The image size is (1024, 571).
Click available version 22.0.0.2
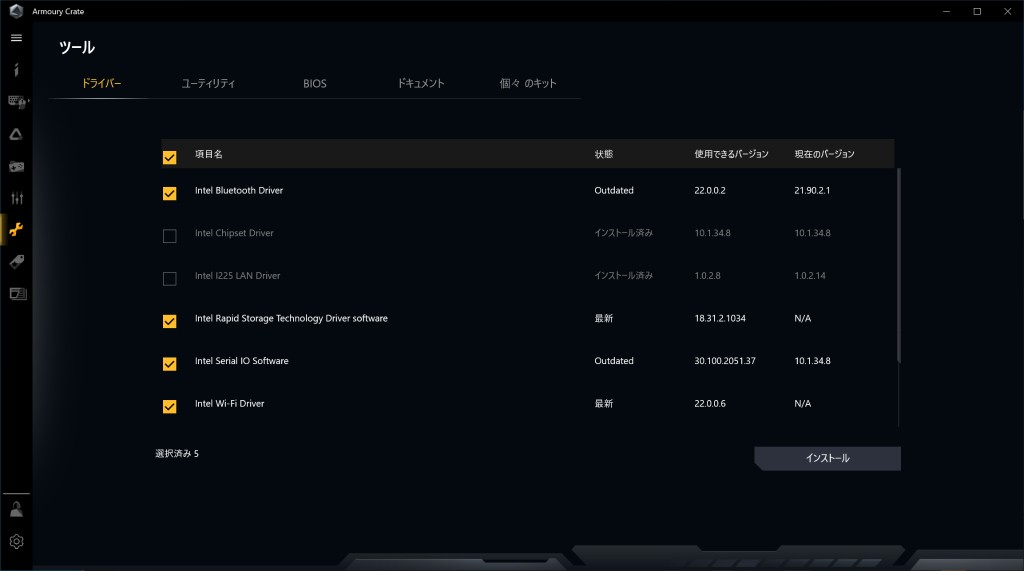pos(710,190)
